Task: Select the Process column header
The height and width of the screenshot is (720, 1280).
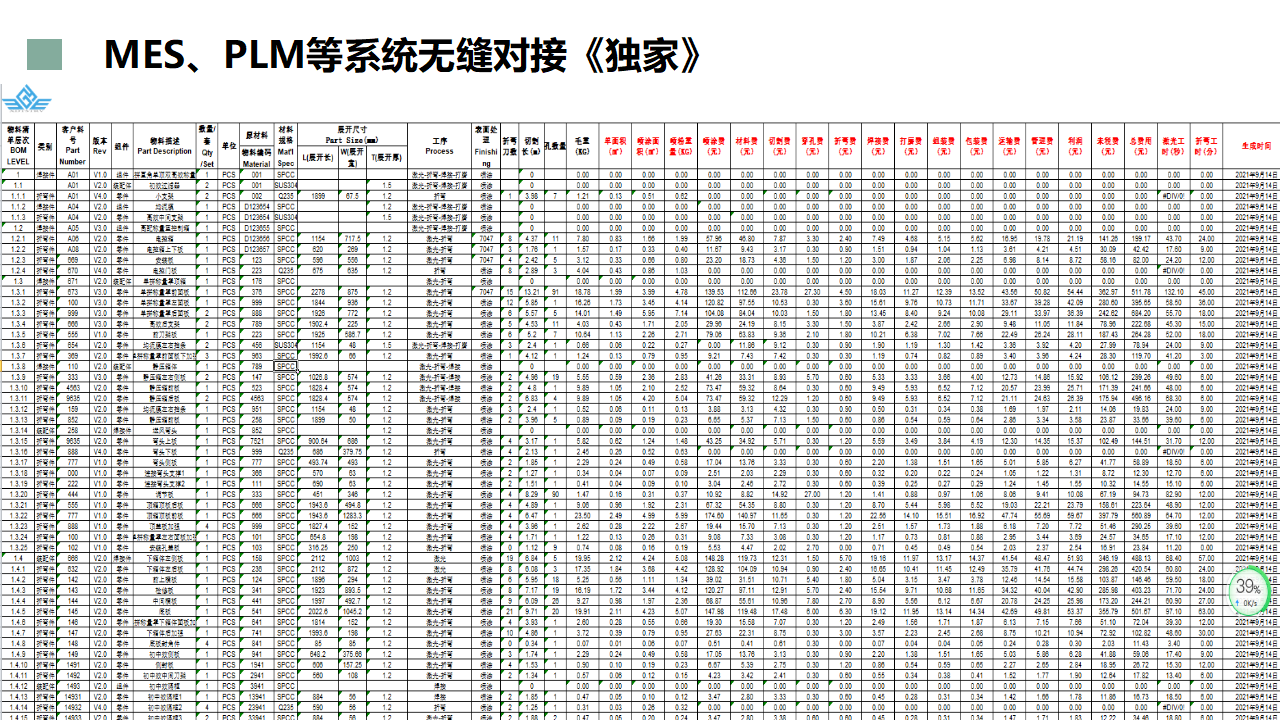Action: tap(439, 146)
